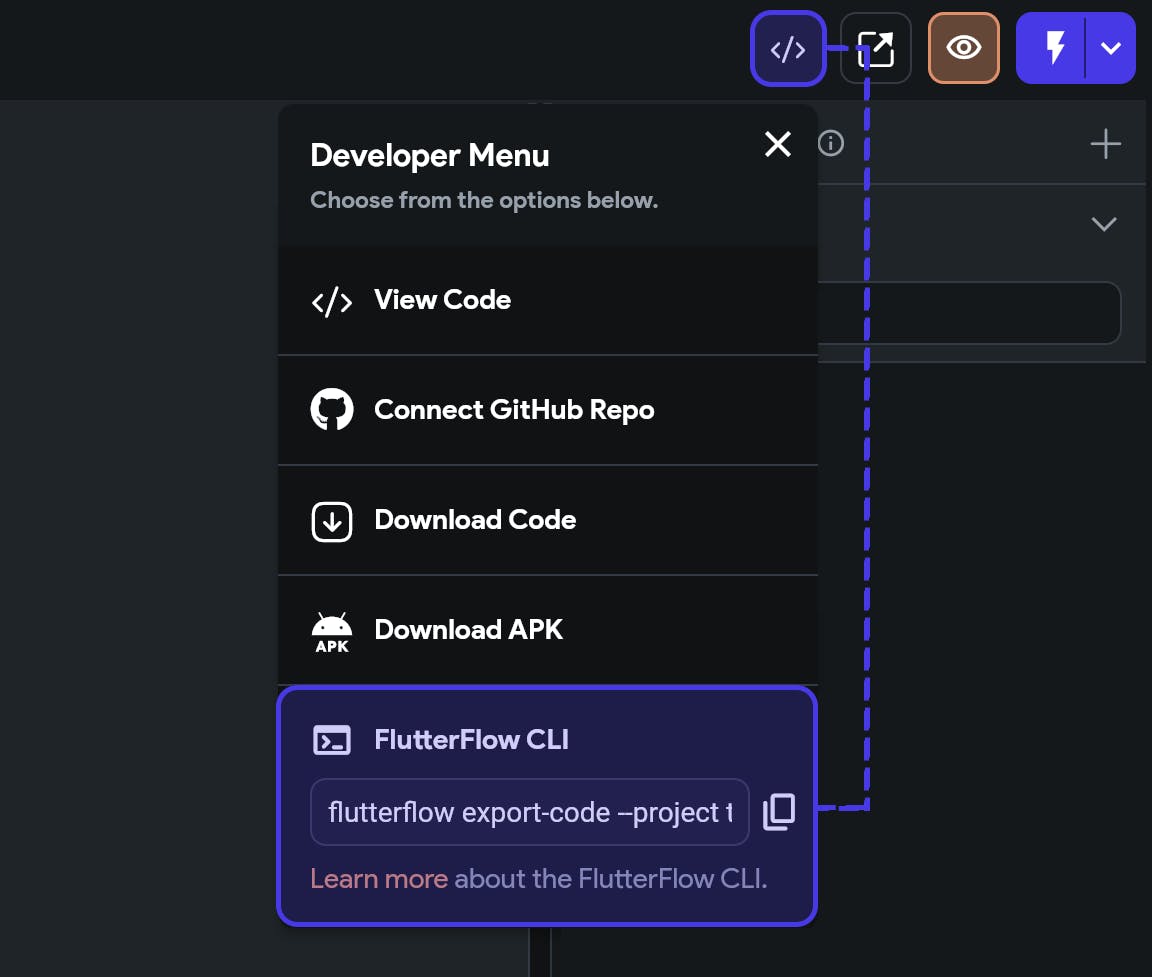
Task: Copy the FlutterFlow CLI command
Action: 779,812
